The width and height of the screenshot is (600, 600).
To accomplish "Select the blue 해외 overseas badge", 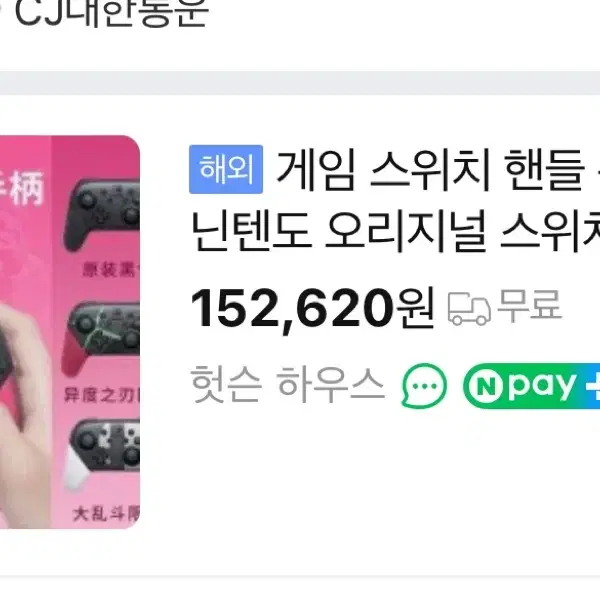I will point(226,169).
